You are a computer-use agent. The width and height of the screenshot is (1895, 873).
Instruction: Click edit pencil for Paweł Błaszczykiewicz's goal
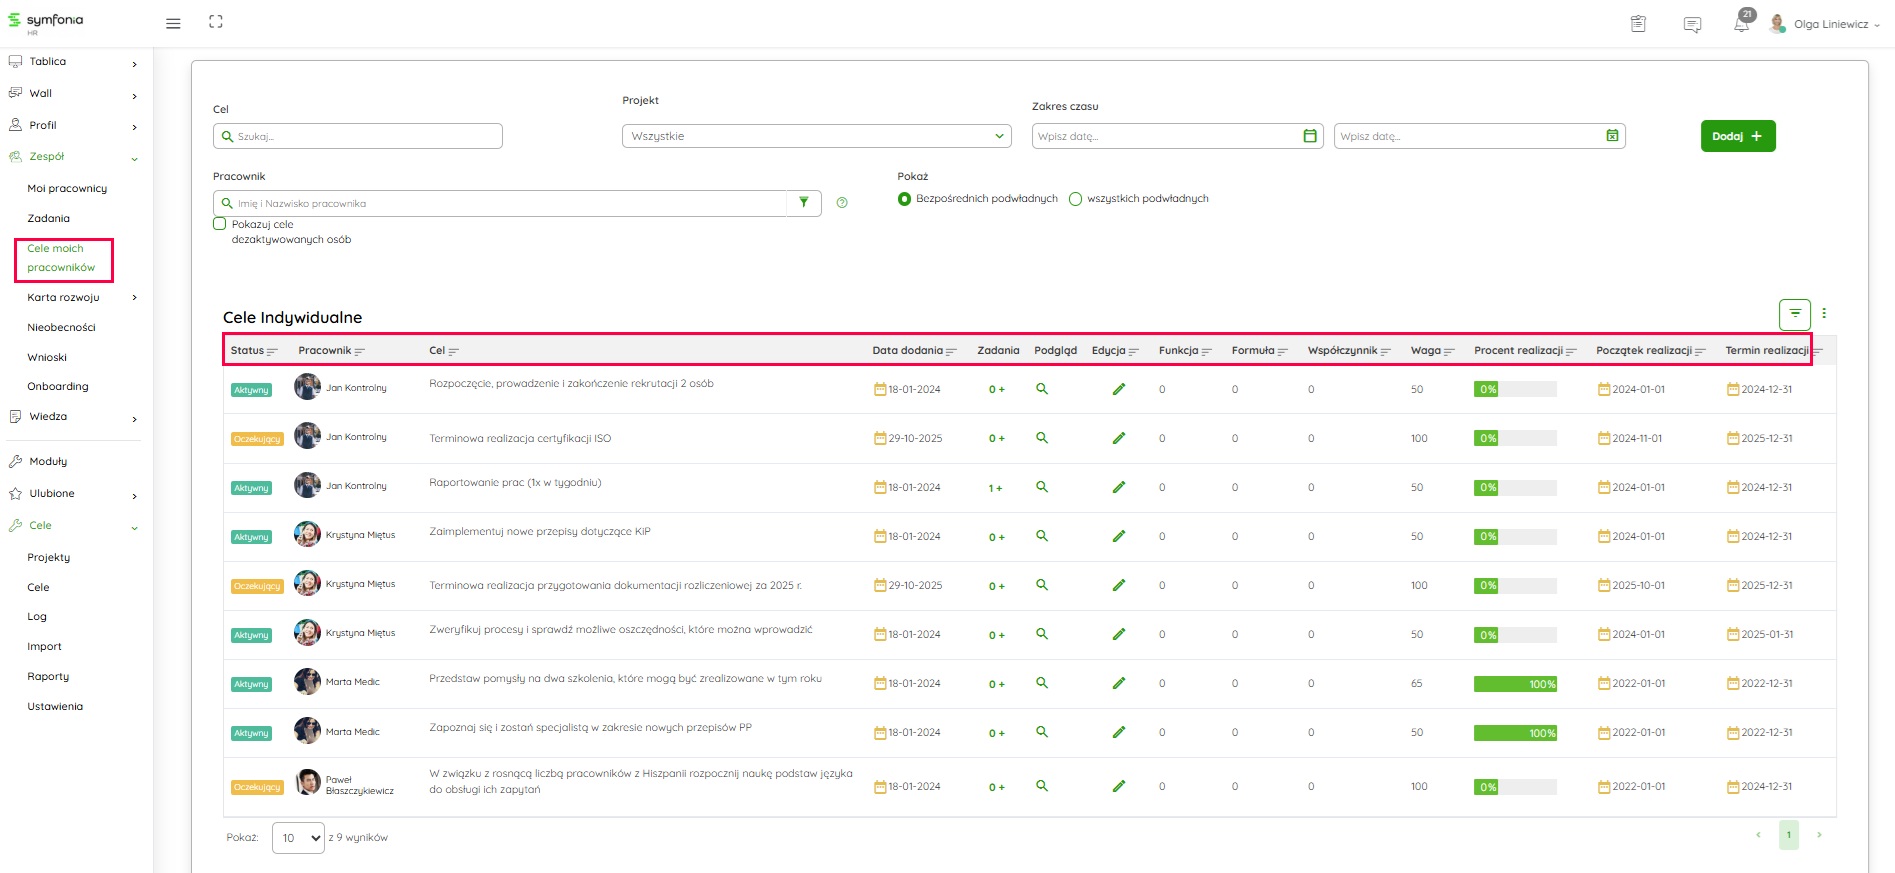coord(1119,786)
